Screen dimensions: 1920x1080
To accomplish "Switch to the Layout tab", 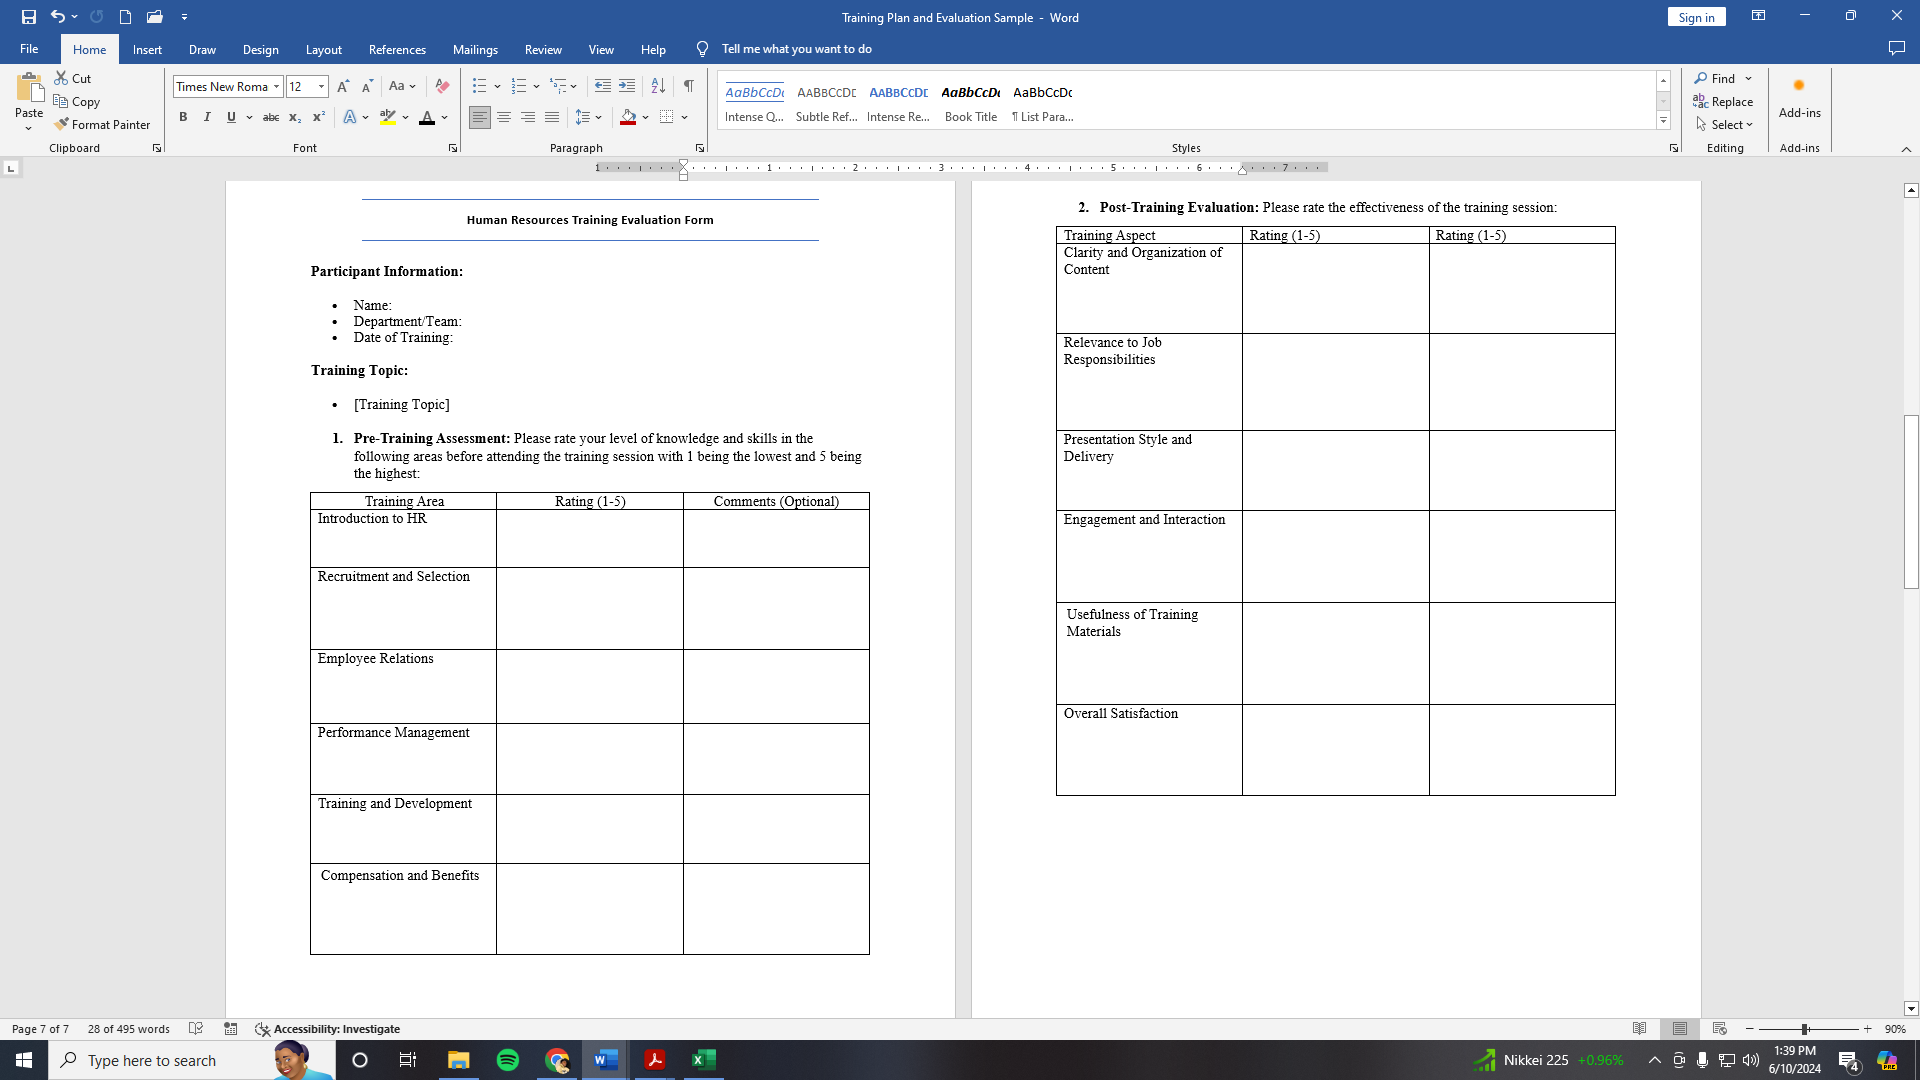I will [x=323, y=49].
